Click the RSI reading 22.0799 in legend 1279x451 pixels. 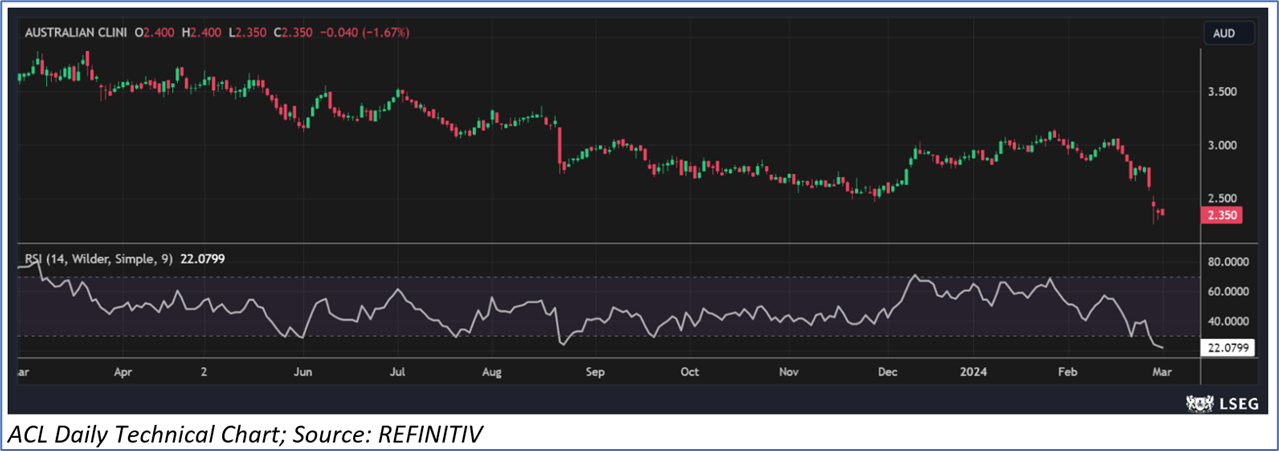202,259
